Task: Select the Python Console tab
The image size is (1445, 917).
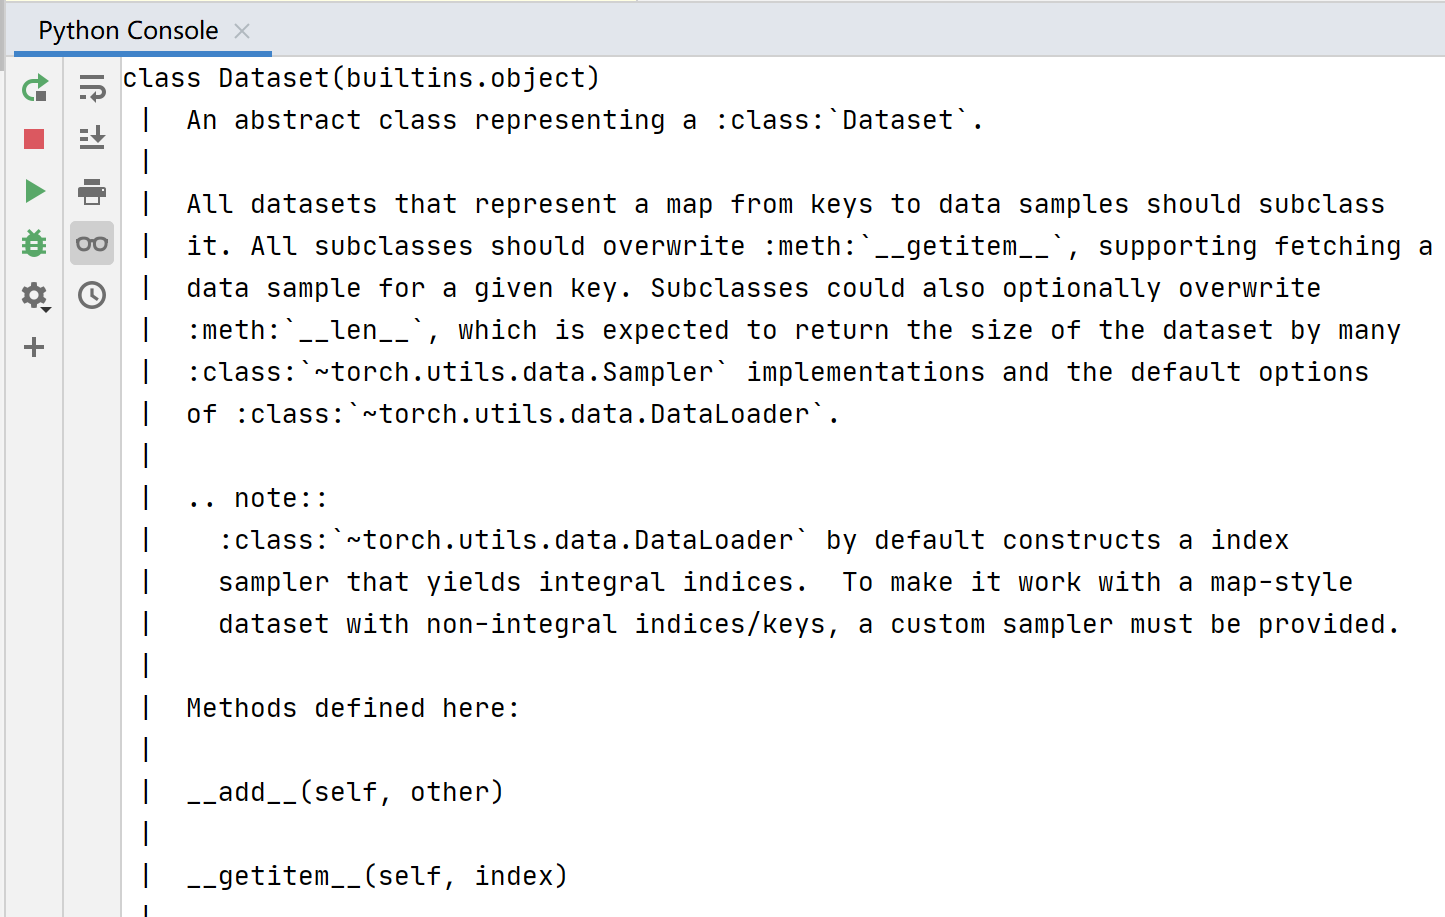Action: pyautogui.click(x=128, y=30)
